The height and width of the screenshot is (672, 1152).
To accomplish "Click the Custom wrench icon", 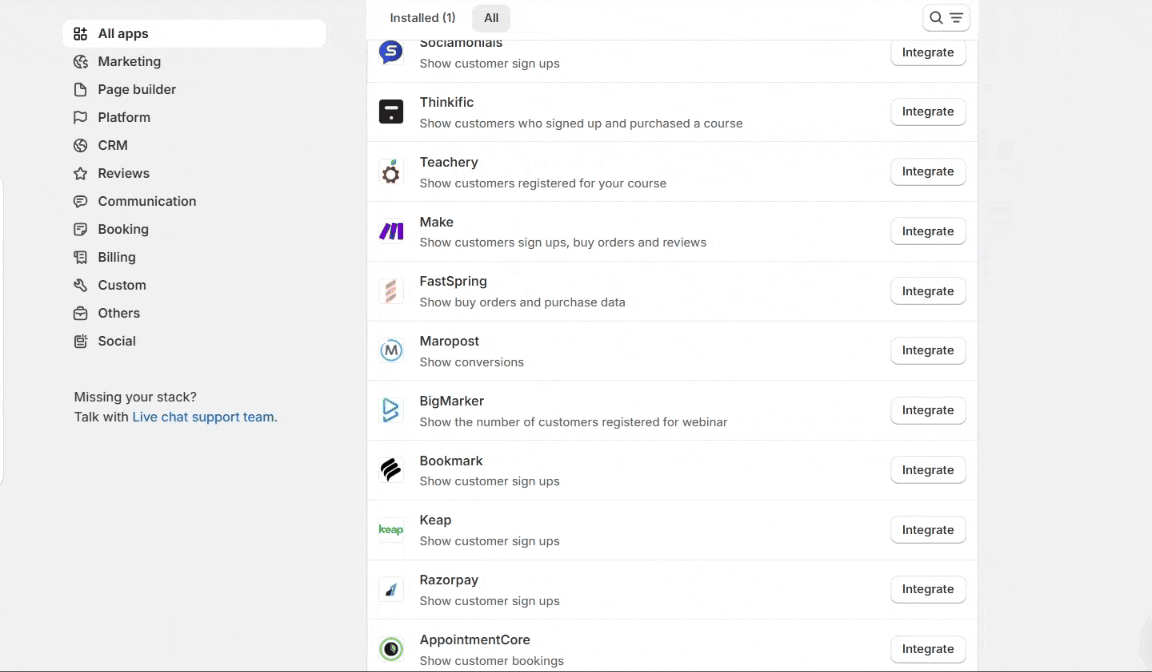I will click(80, 285).
